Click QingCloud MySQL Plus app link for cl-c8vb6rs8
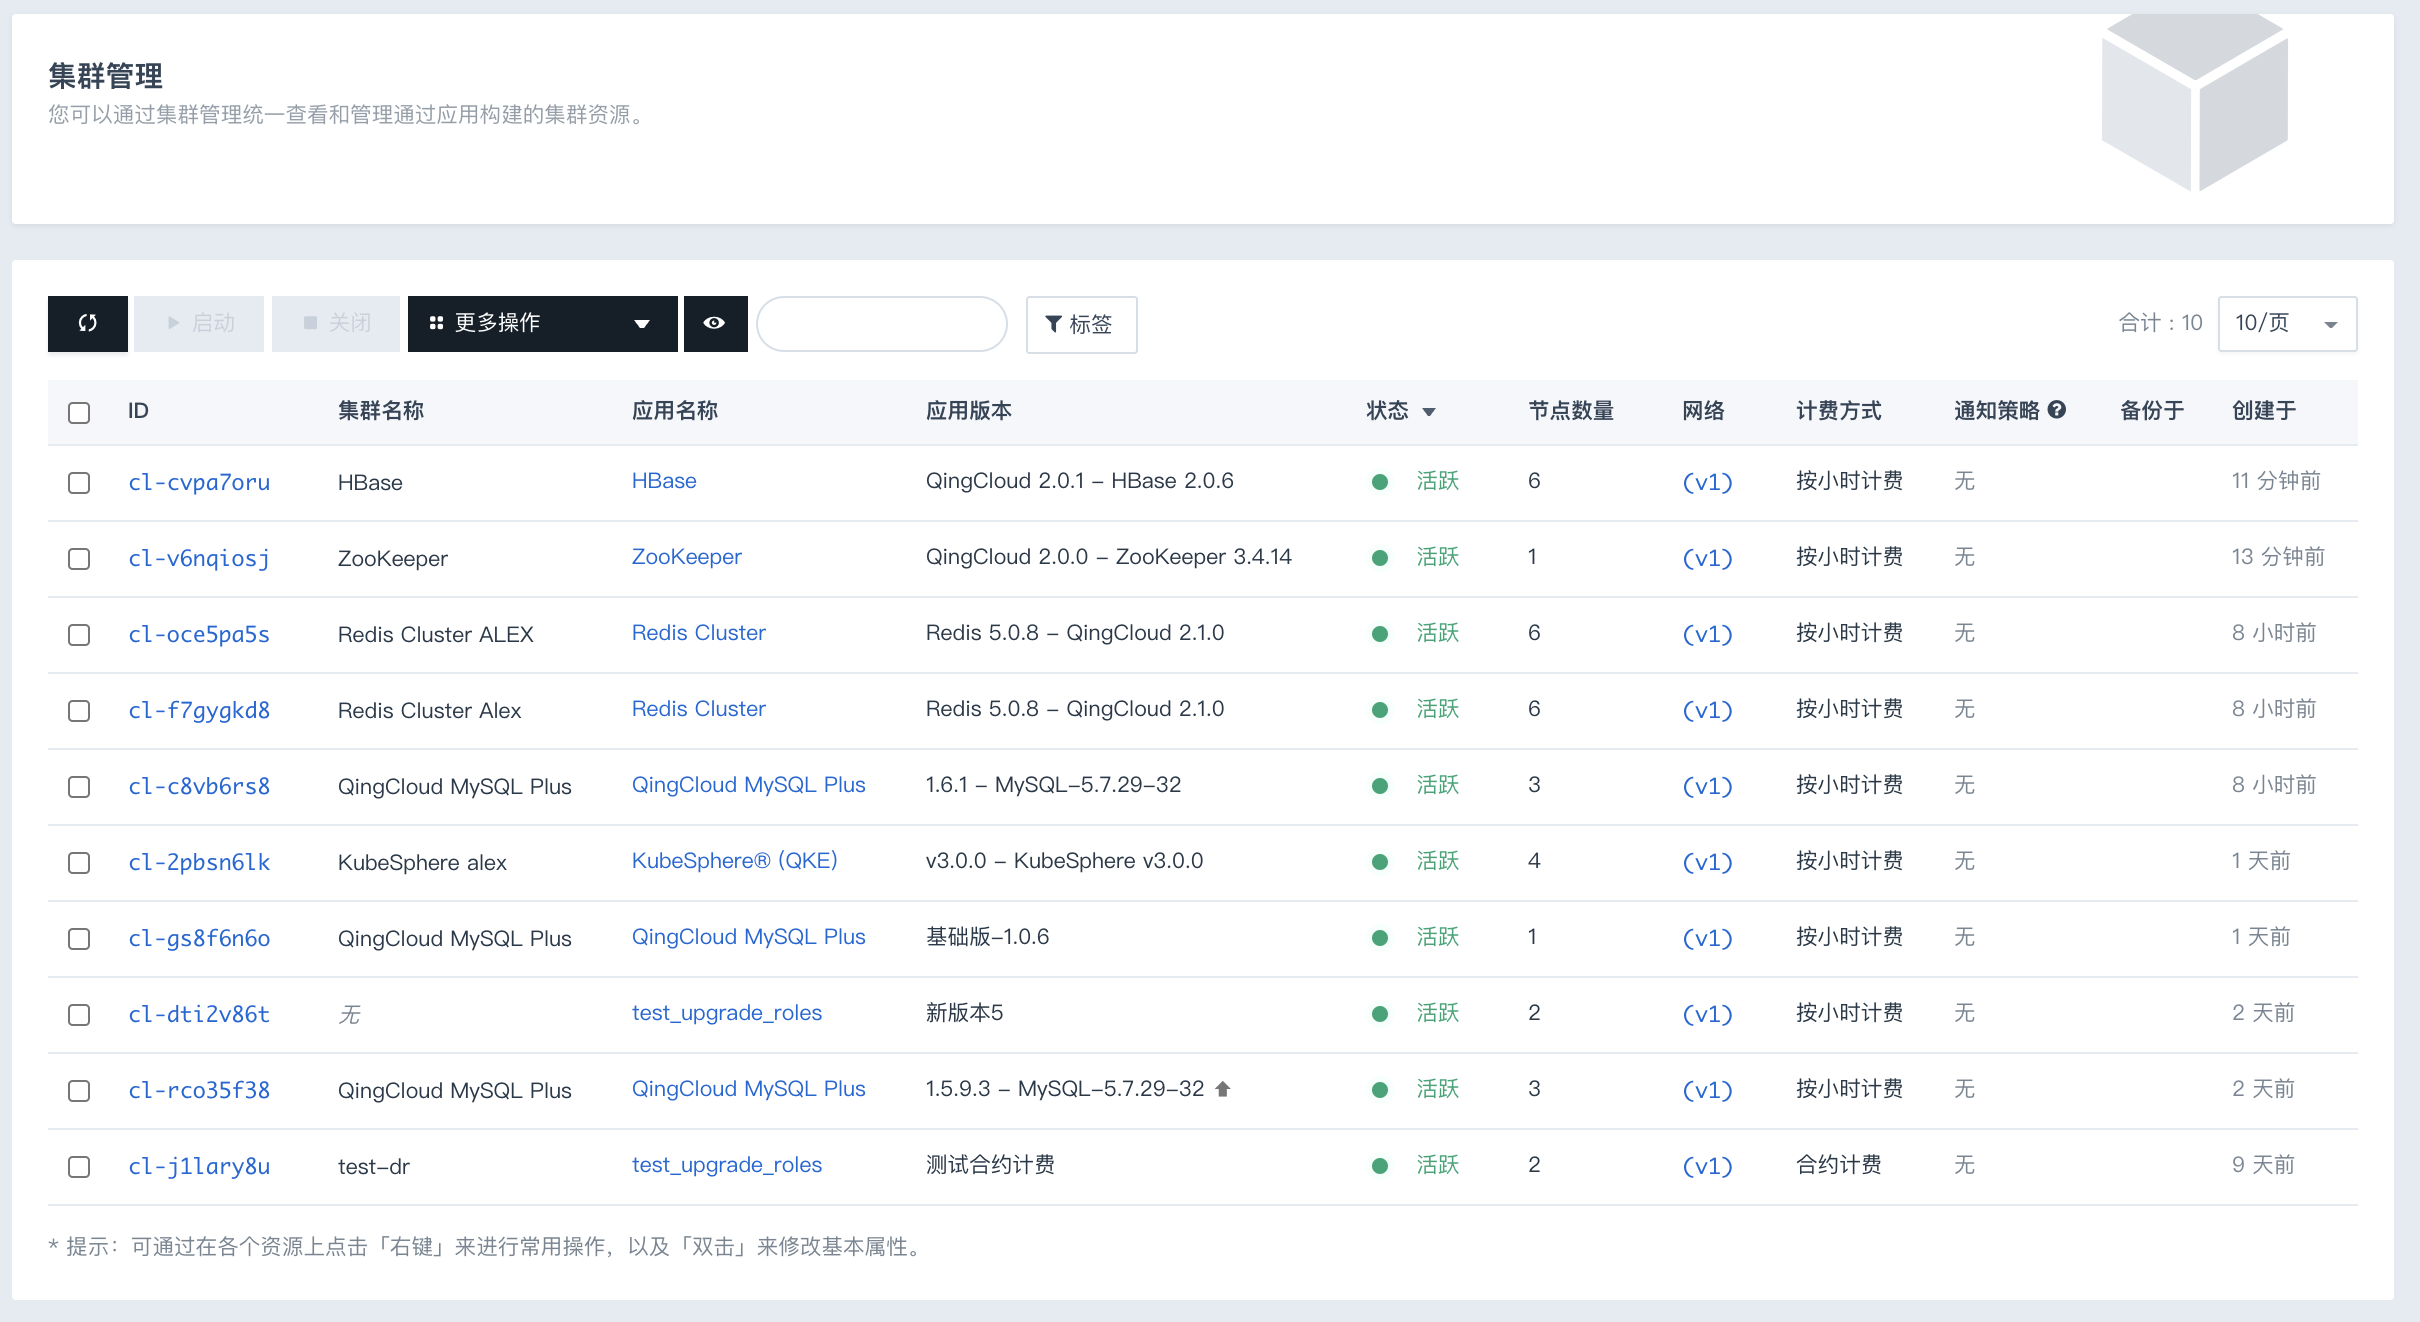 coord(748,785)
